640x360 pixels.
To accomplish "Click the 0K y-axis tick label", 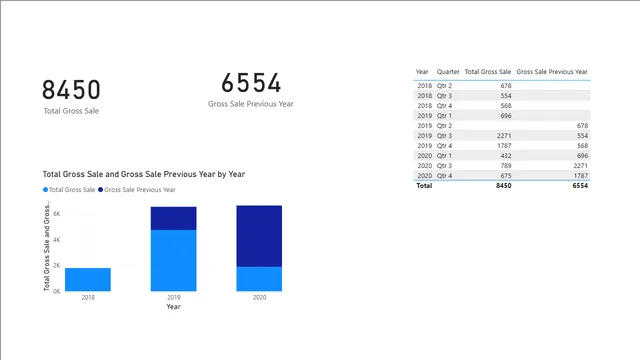I will [57, 291].
